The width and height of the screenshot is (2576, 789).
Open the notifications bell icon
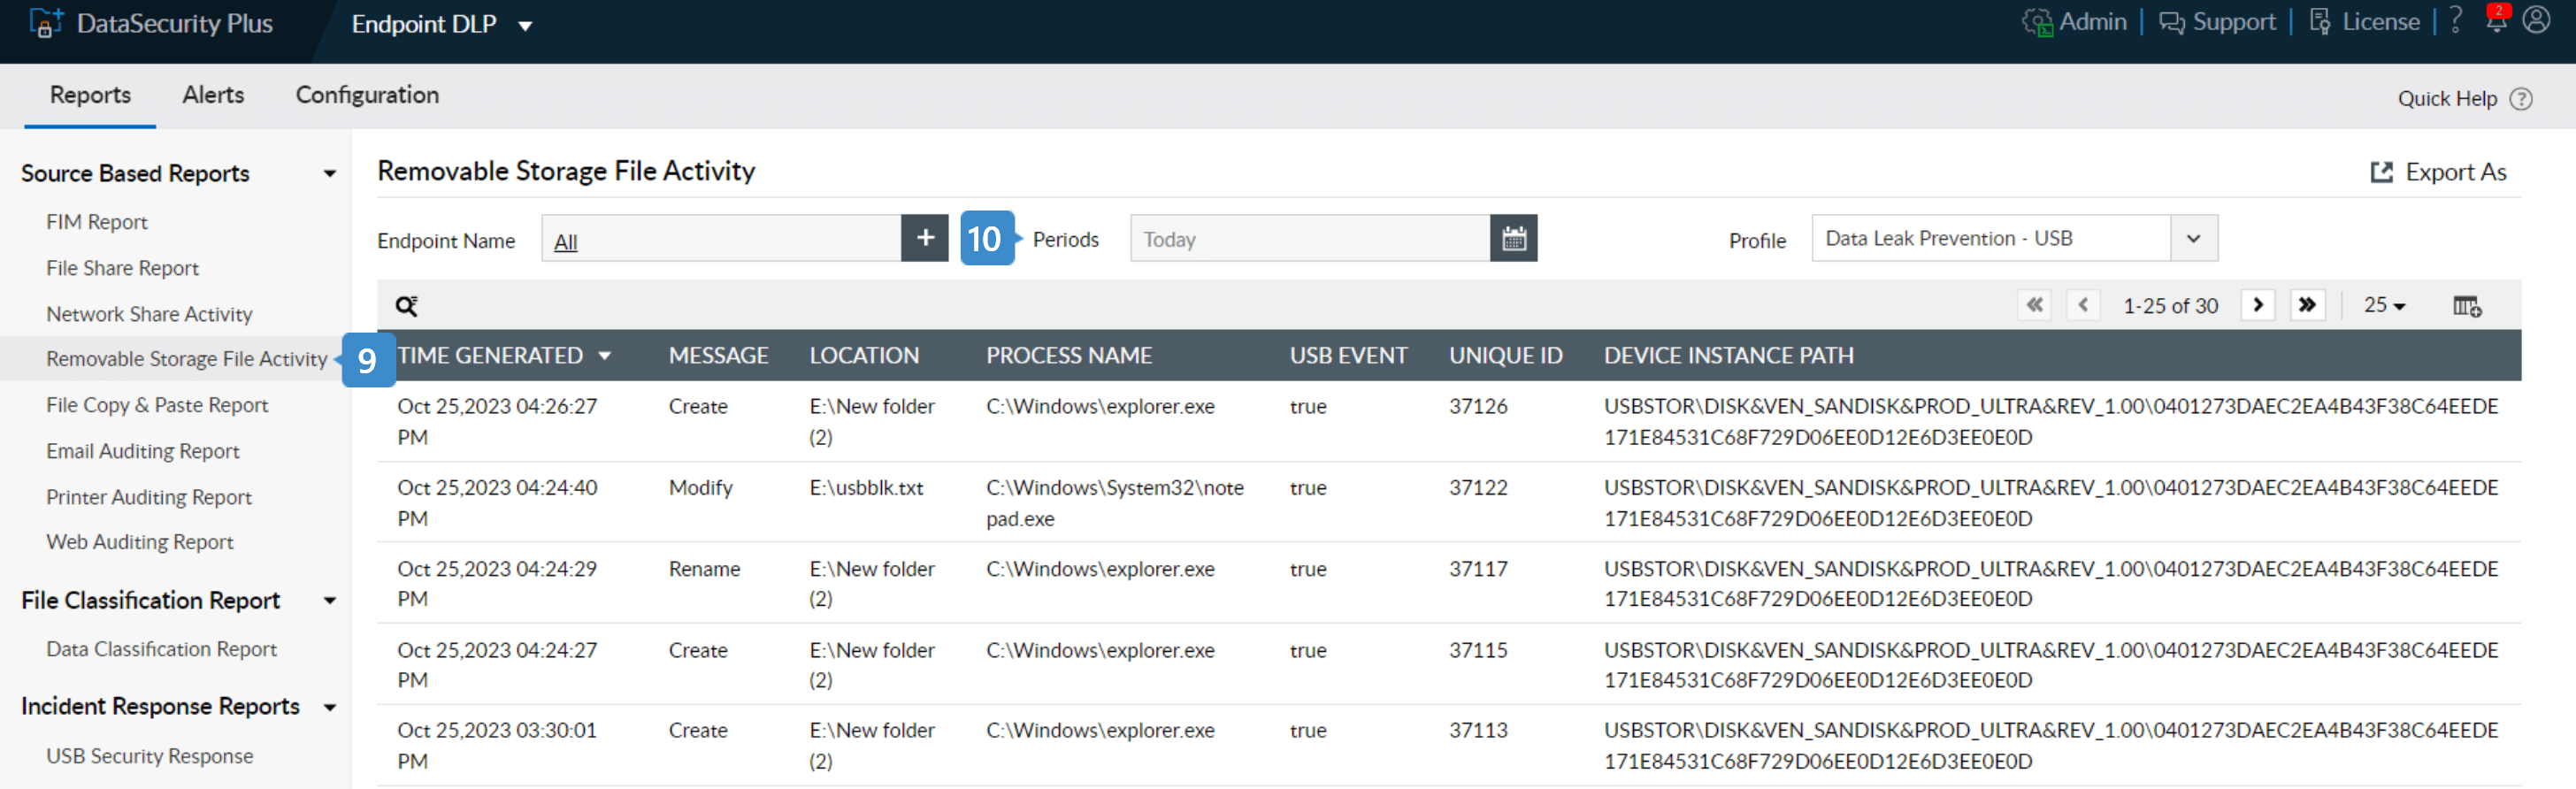pyautogui.click(x=2496, y=21)
